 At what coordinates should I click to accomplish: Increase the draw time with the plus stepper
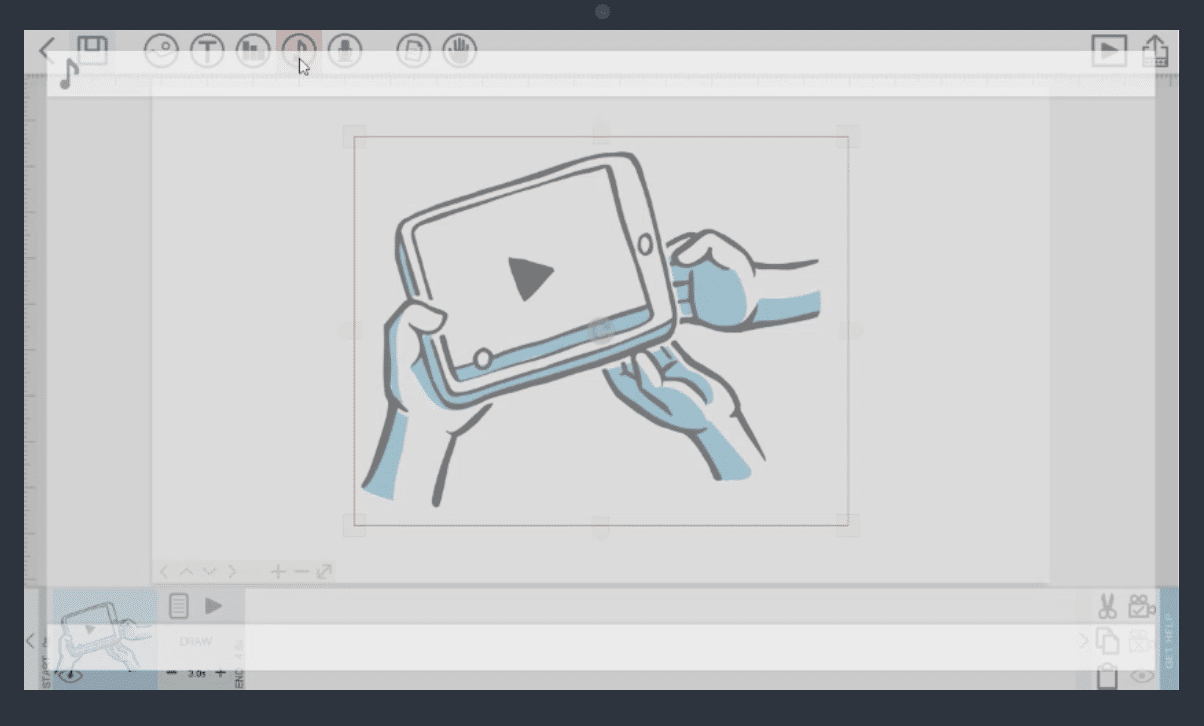[221, 673]
